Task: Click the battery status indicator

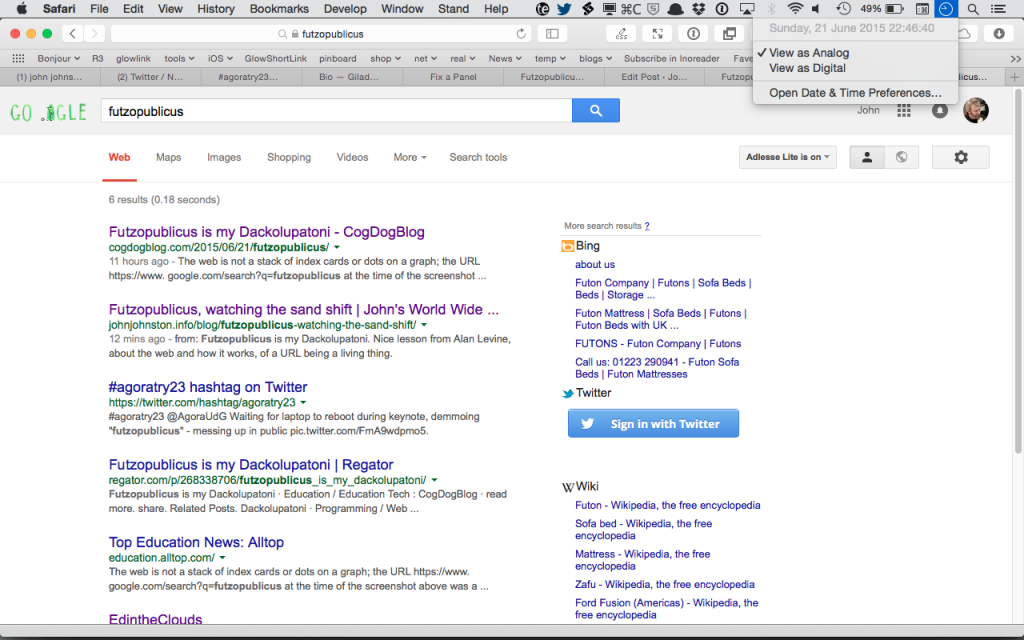Action: 882,8
